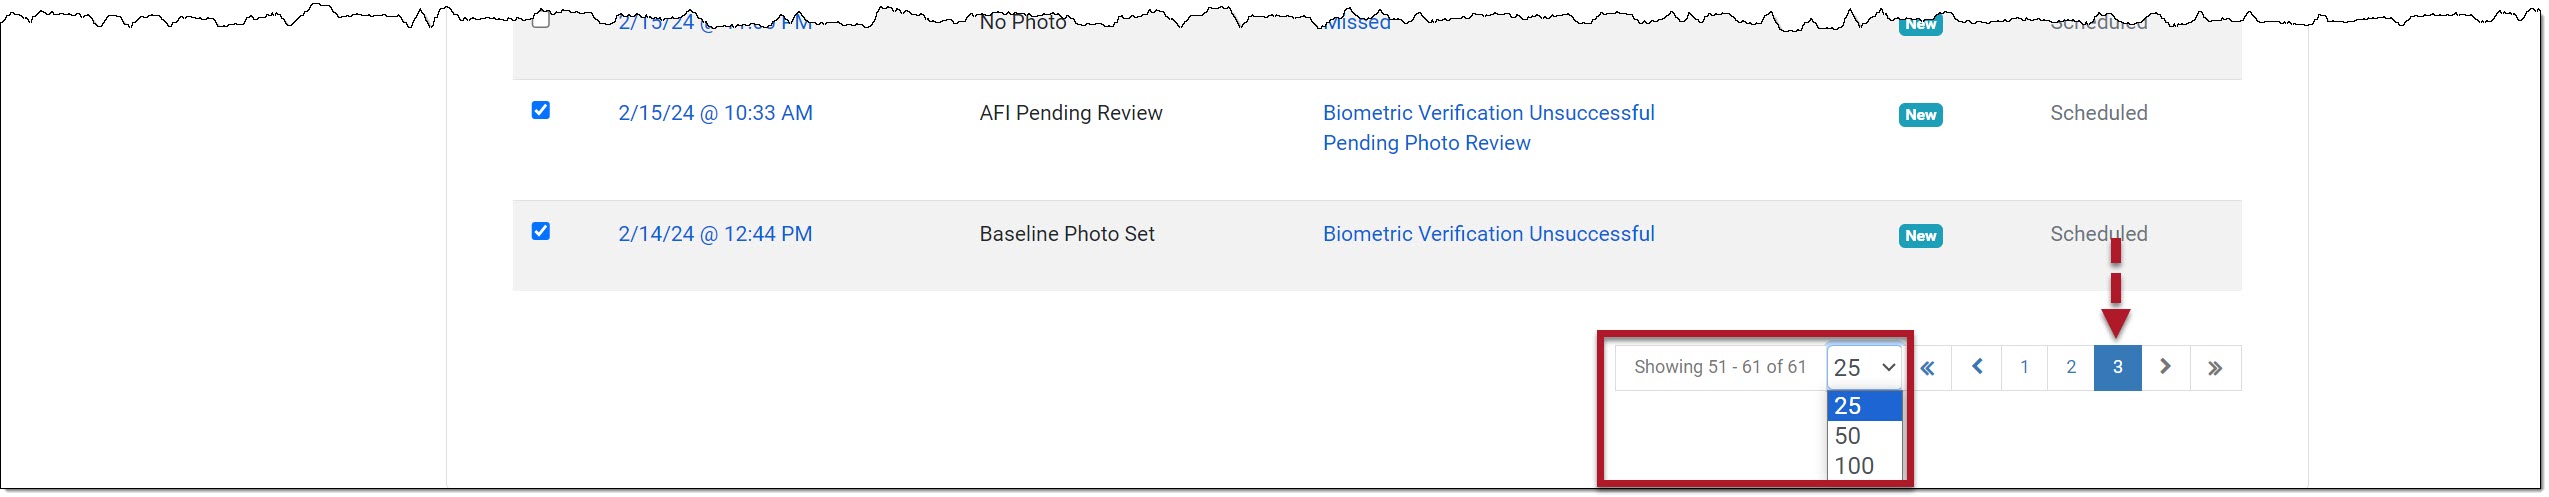Click next page chevron icon
Image resolution: width=2549 pixels, height=497 pixels.
tap(2165, 367)
